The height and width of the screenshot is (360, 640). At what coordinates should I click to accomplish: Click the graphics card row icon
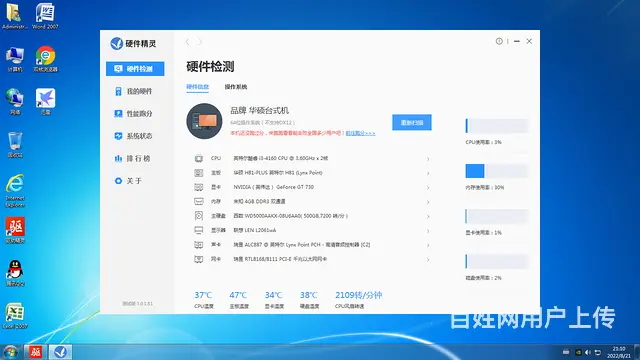199,187
